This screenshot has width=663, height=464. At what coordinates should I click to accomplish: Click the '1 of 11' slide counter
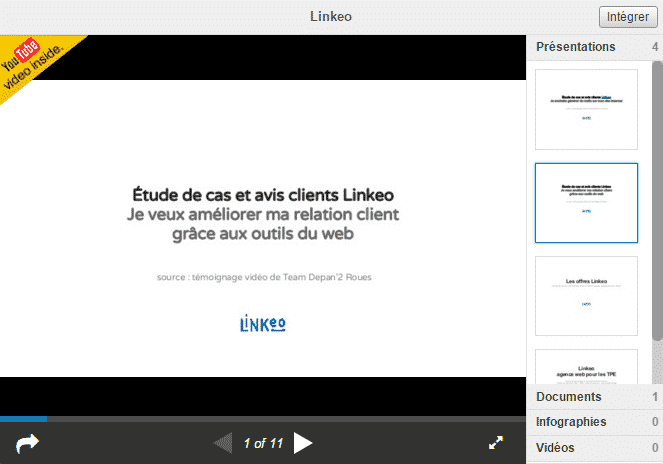pos(263,443)
